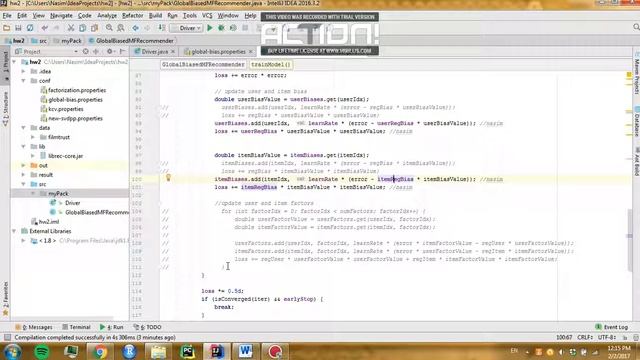Collapse the conf folder
Screen dimensions: 640x360
[x=24, y=81]
